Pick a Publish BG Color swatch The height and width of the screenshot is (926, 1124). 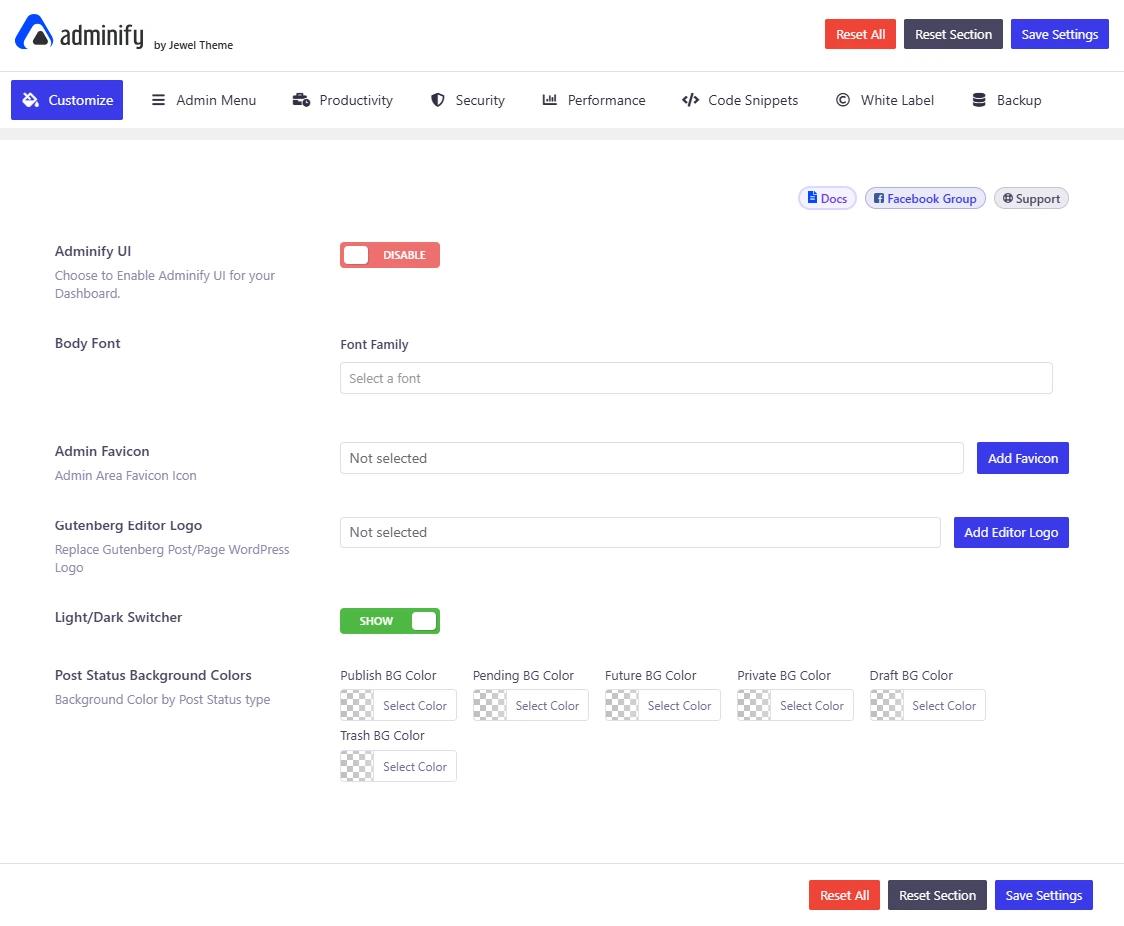[355, 705]
